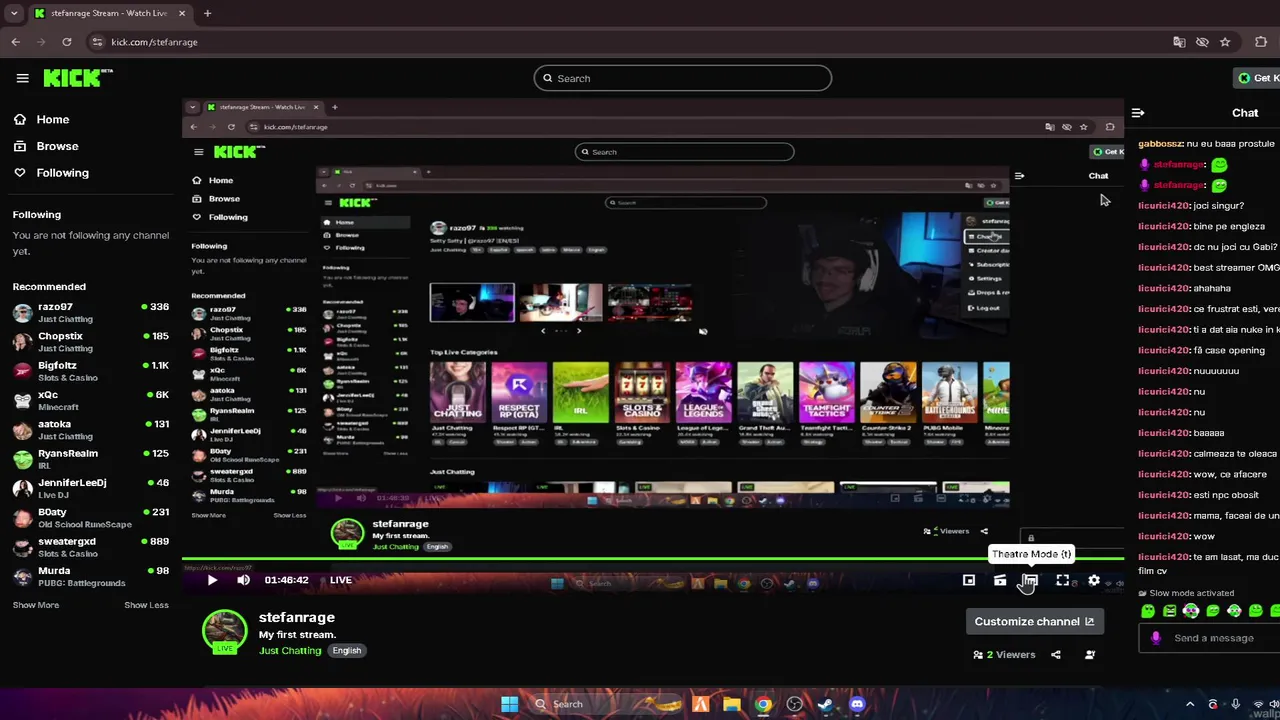Play the stream with the play button
The width and height of the screenshot is (1280, 720).
tap(212, 580)
